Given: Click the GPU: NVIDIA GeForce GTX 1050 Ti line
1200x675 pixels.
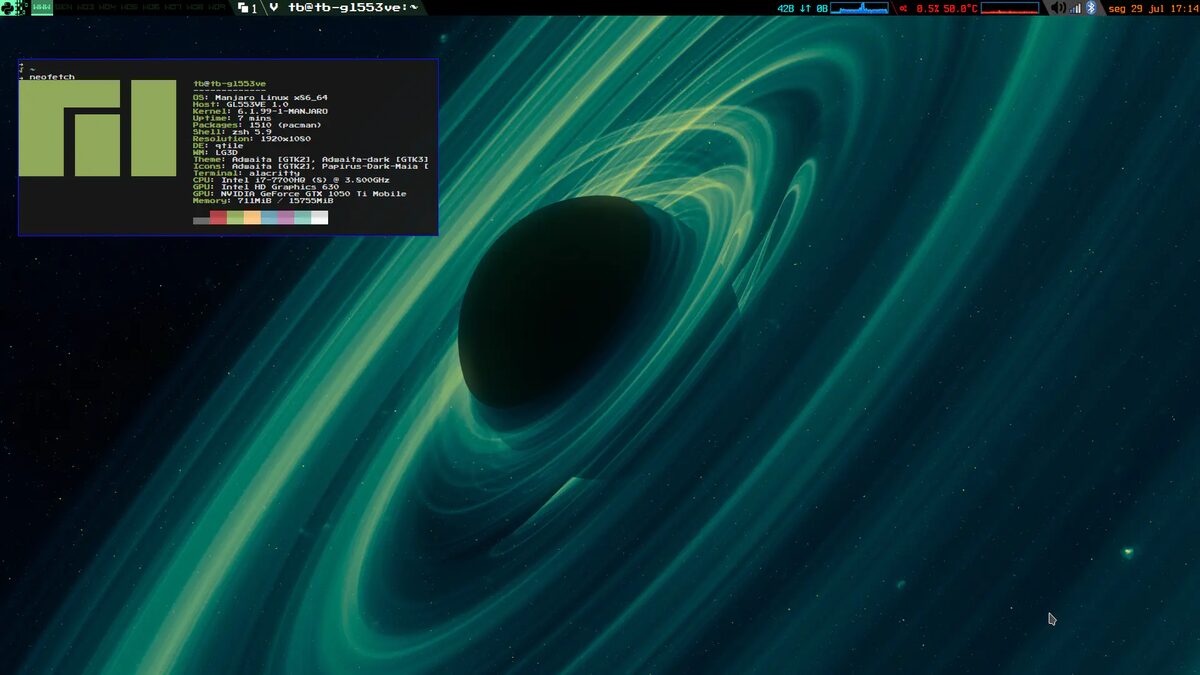Looking at the screenshot, I should click(300, 194).
